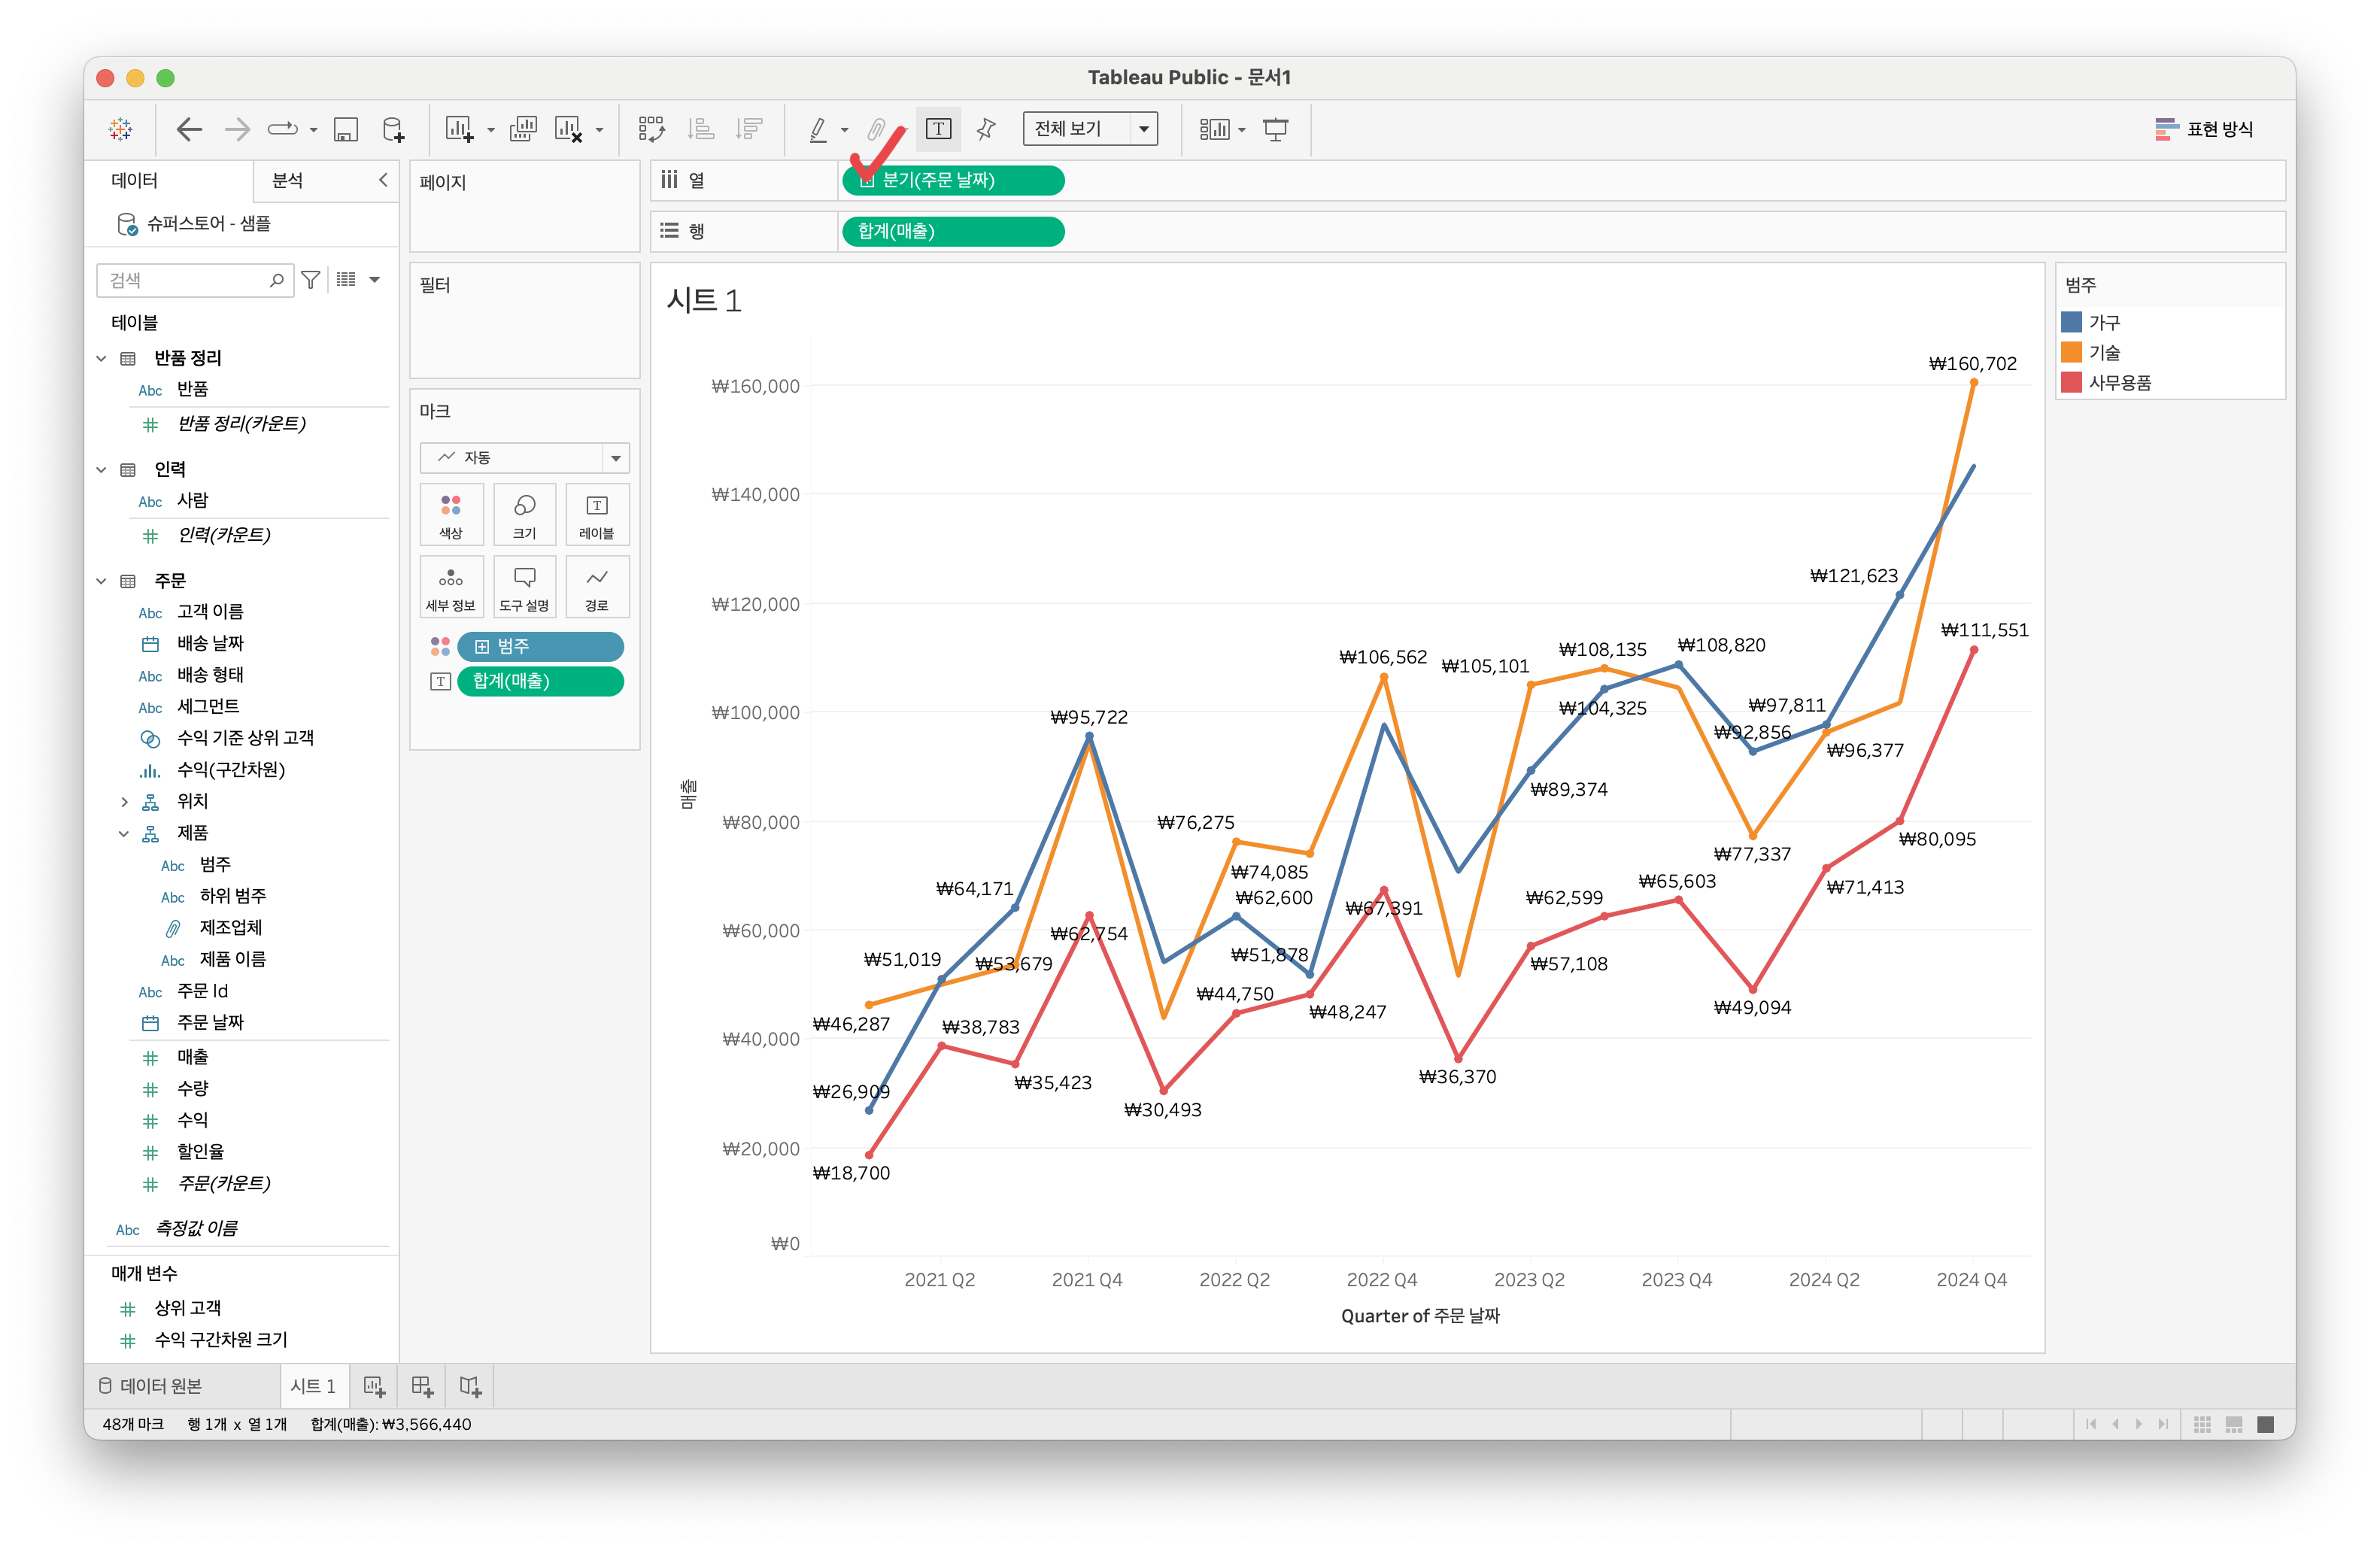
Task: Click the Undo back arrow
Action: 189,129
